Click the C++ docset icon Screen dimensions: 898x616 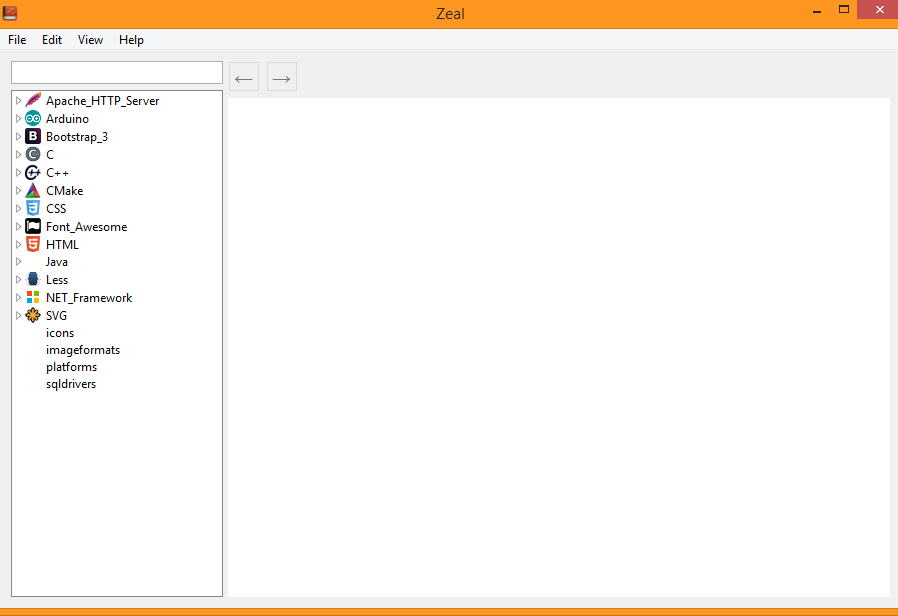pyautogui.click(x=33, y=172)
